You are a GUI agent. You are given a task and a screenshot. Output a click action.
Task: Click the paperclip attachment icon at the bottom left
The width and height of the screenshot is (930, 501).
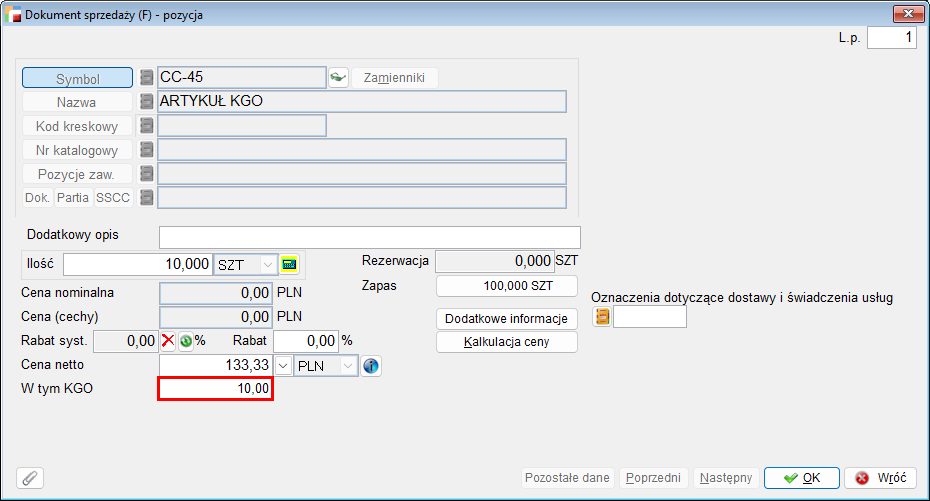(30, 478)
